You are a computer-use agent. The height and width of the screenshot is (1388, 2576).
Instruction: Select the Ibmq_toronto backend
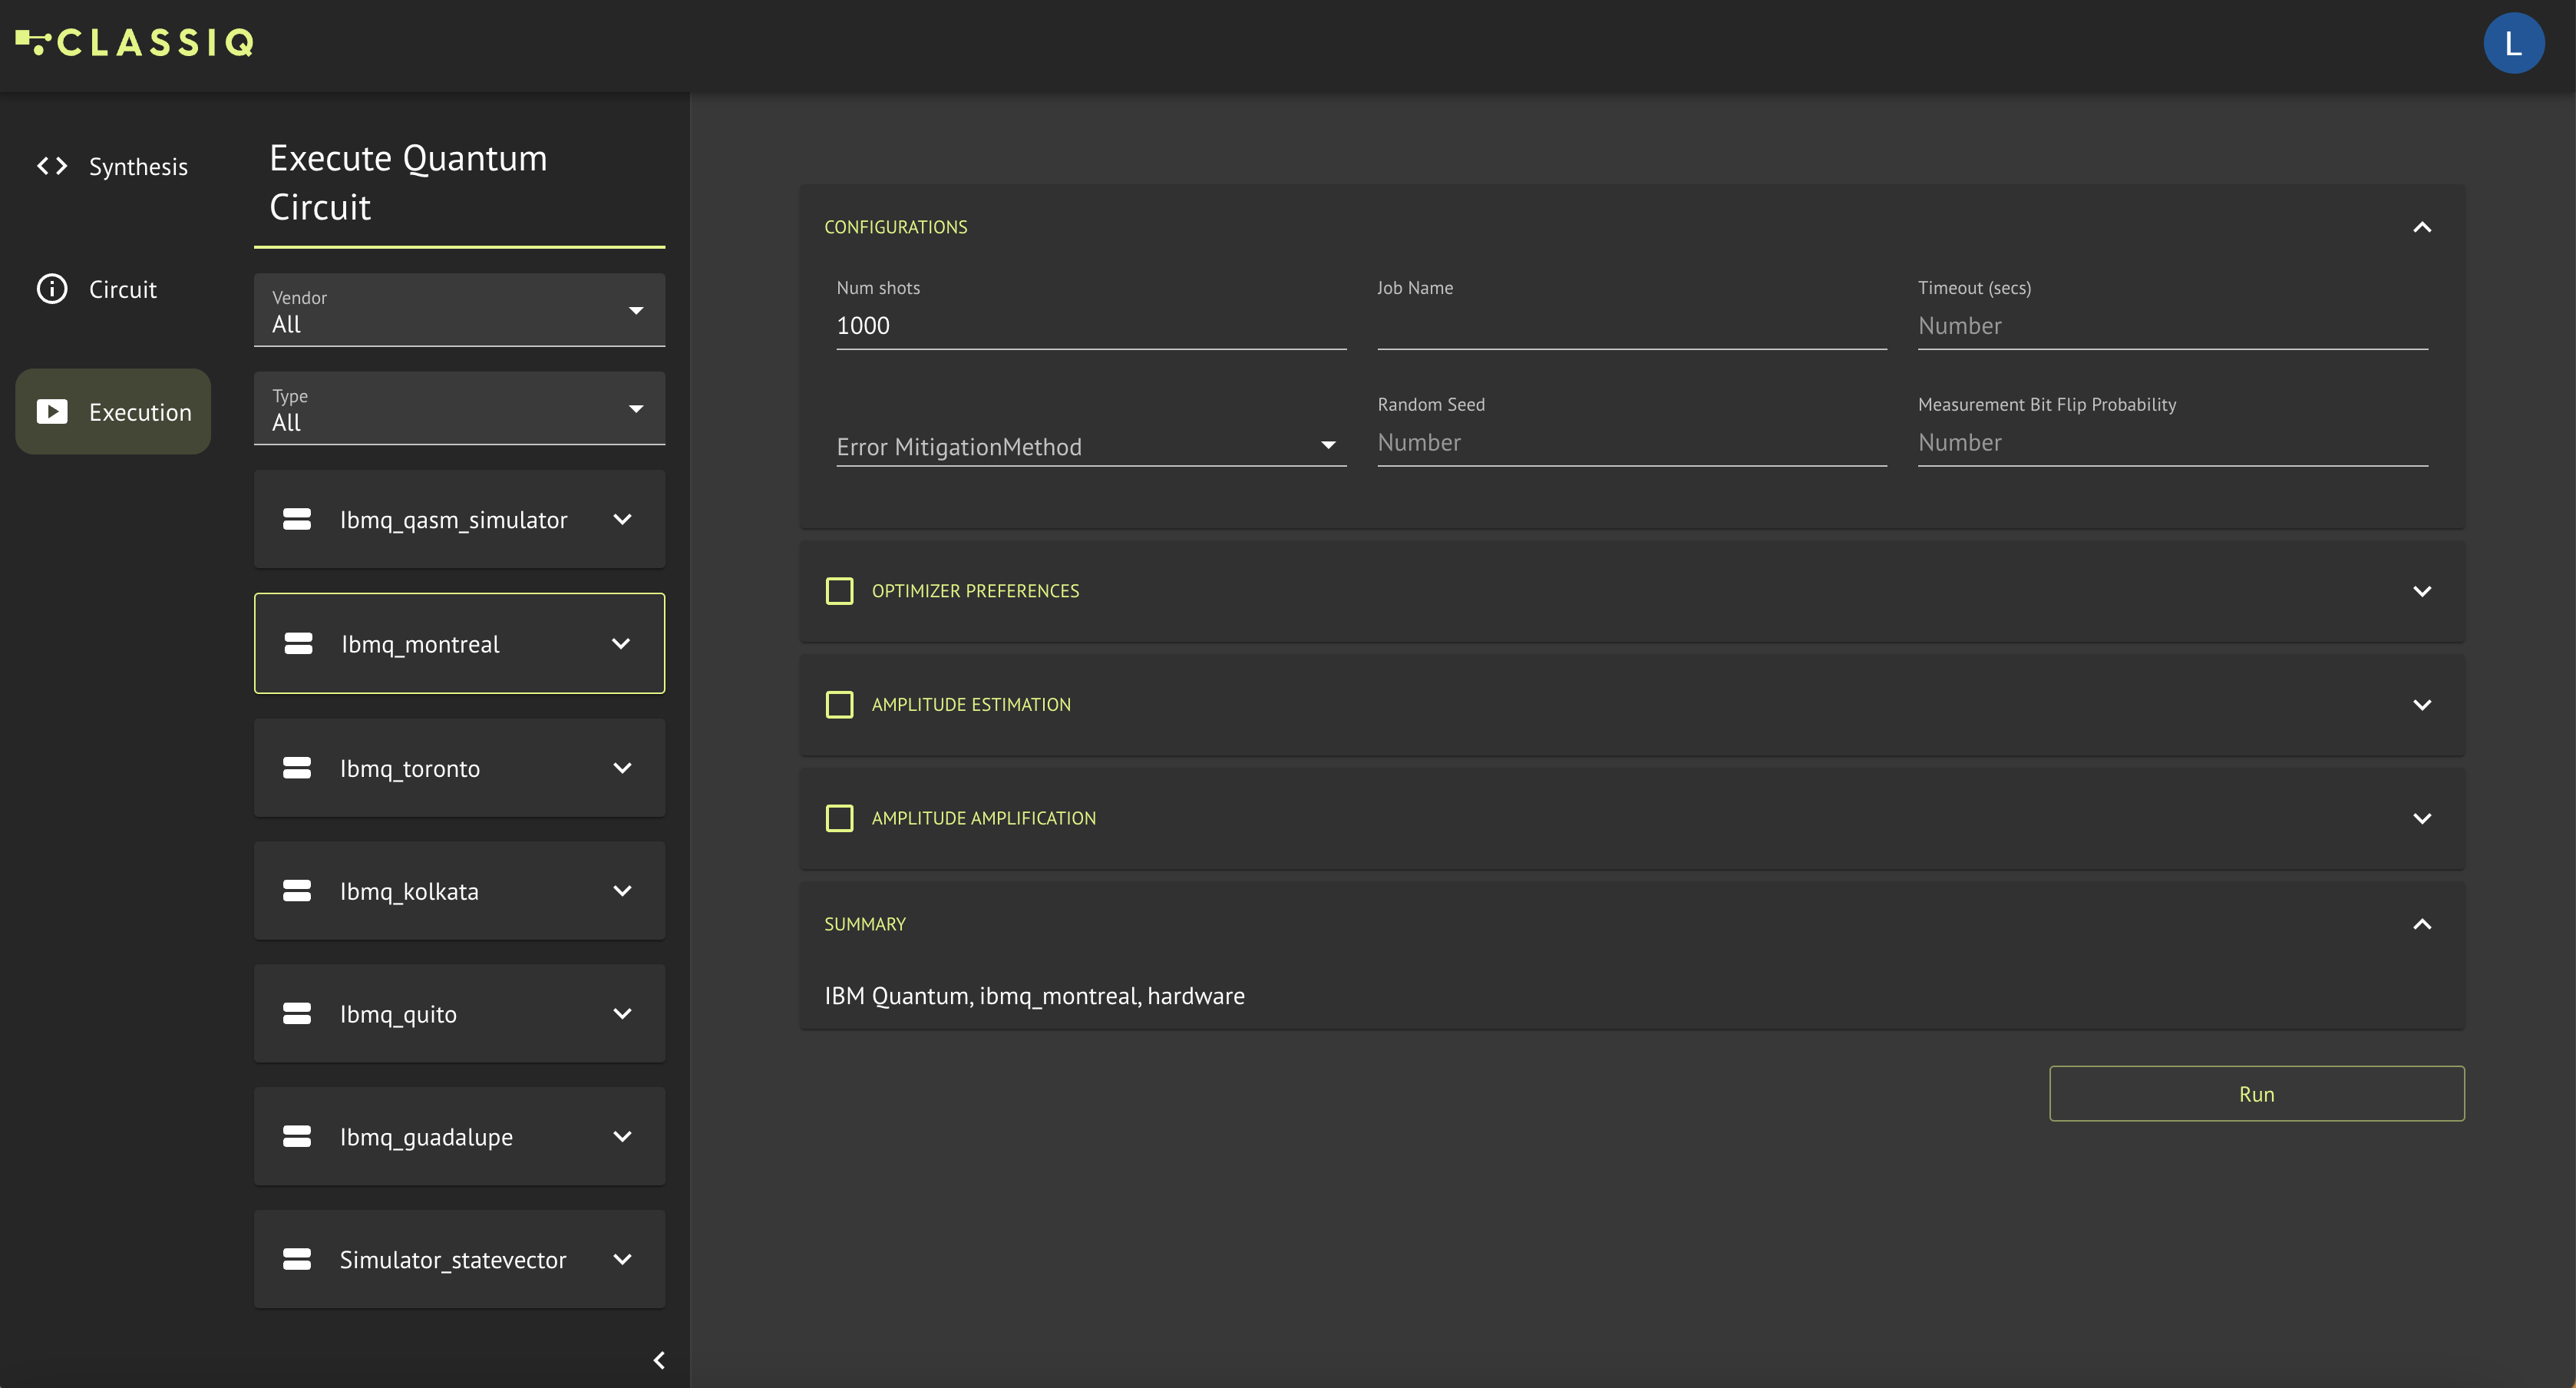459,767
